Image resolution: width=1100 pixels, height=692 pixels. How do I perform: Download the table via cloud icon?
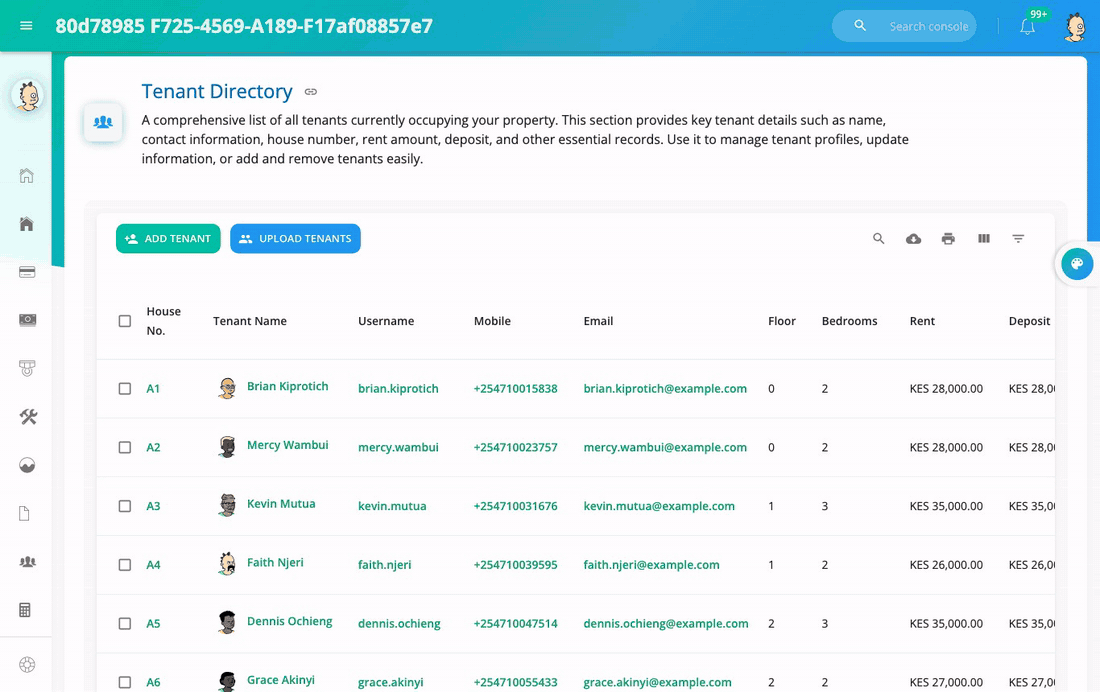(x=913, y=239)
